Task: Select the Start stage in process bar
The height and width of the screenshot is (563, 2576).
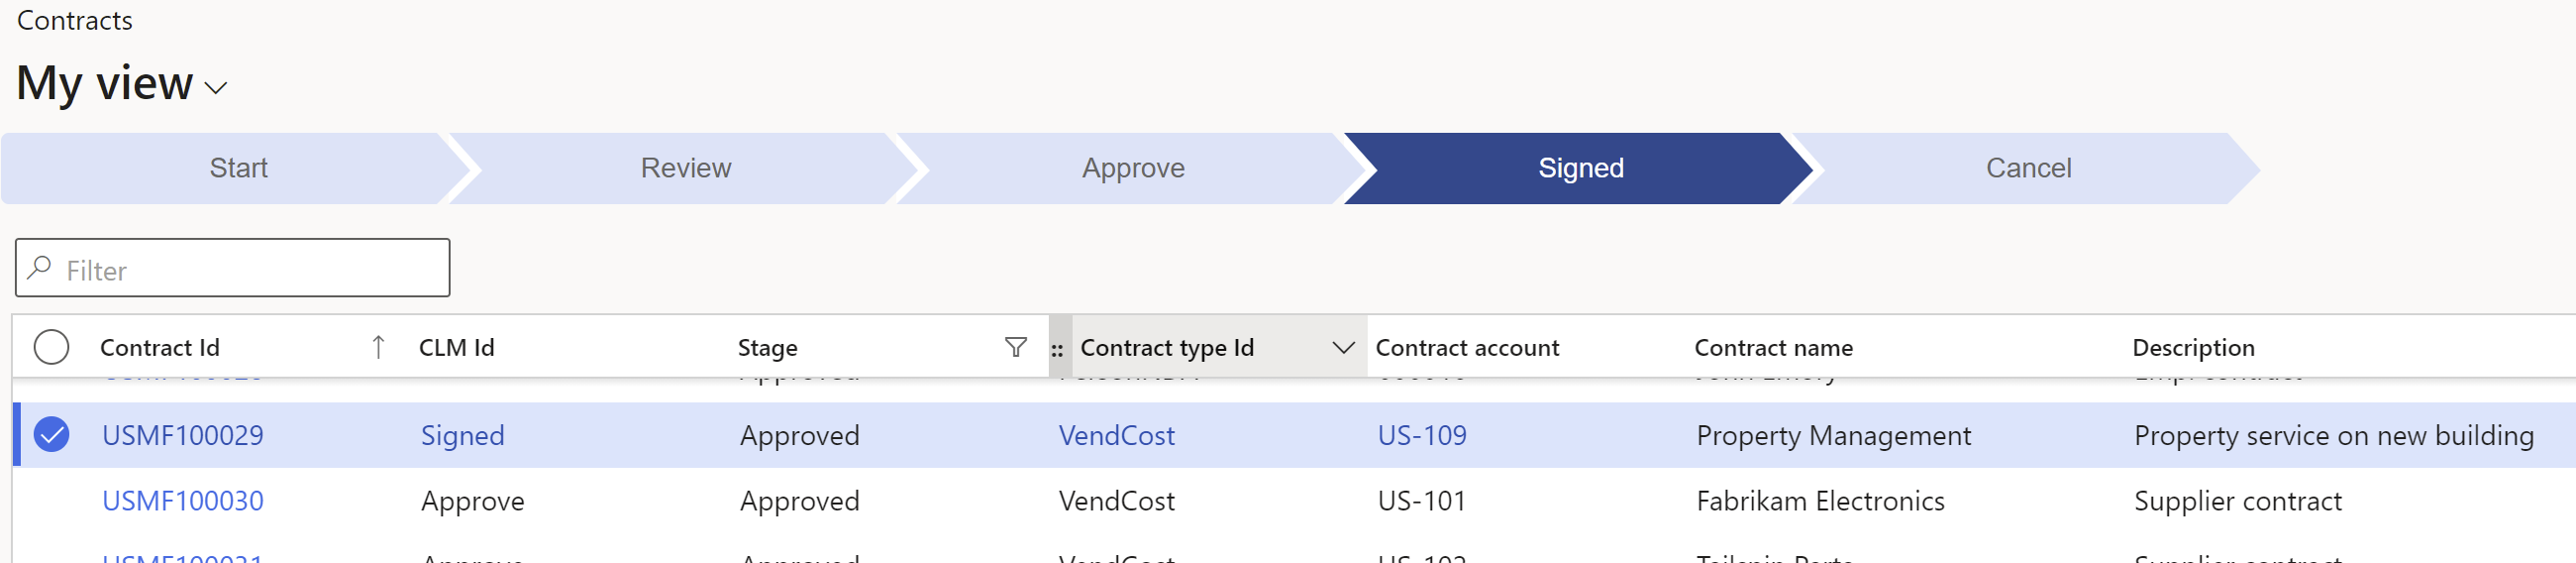Action: click(238, 168)
